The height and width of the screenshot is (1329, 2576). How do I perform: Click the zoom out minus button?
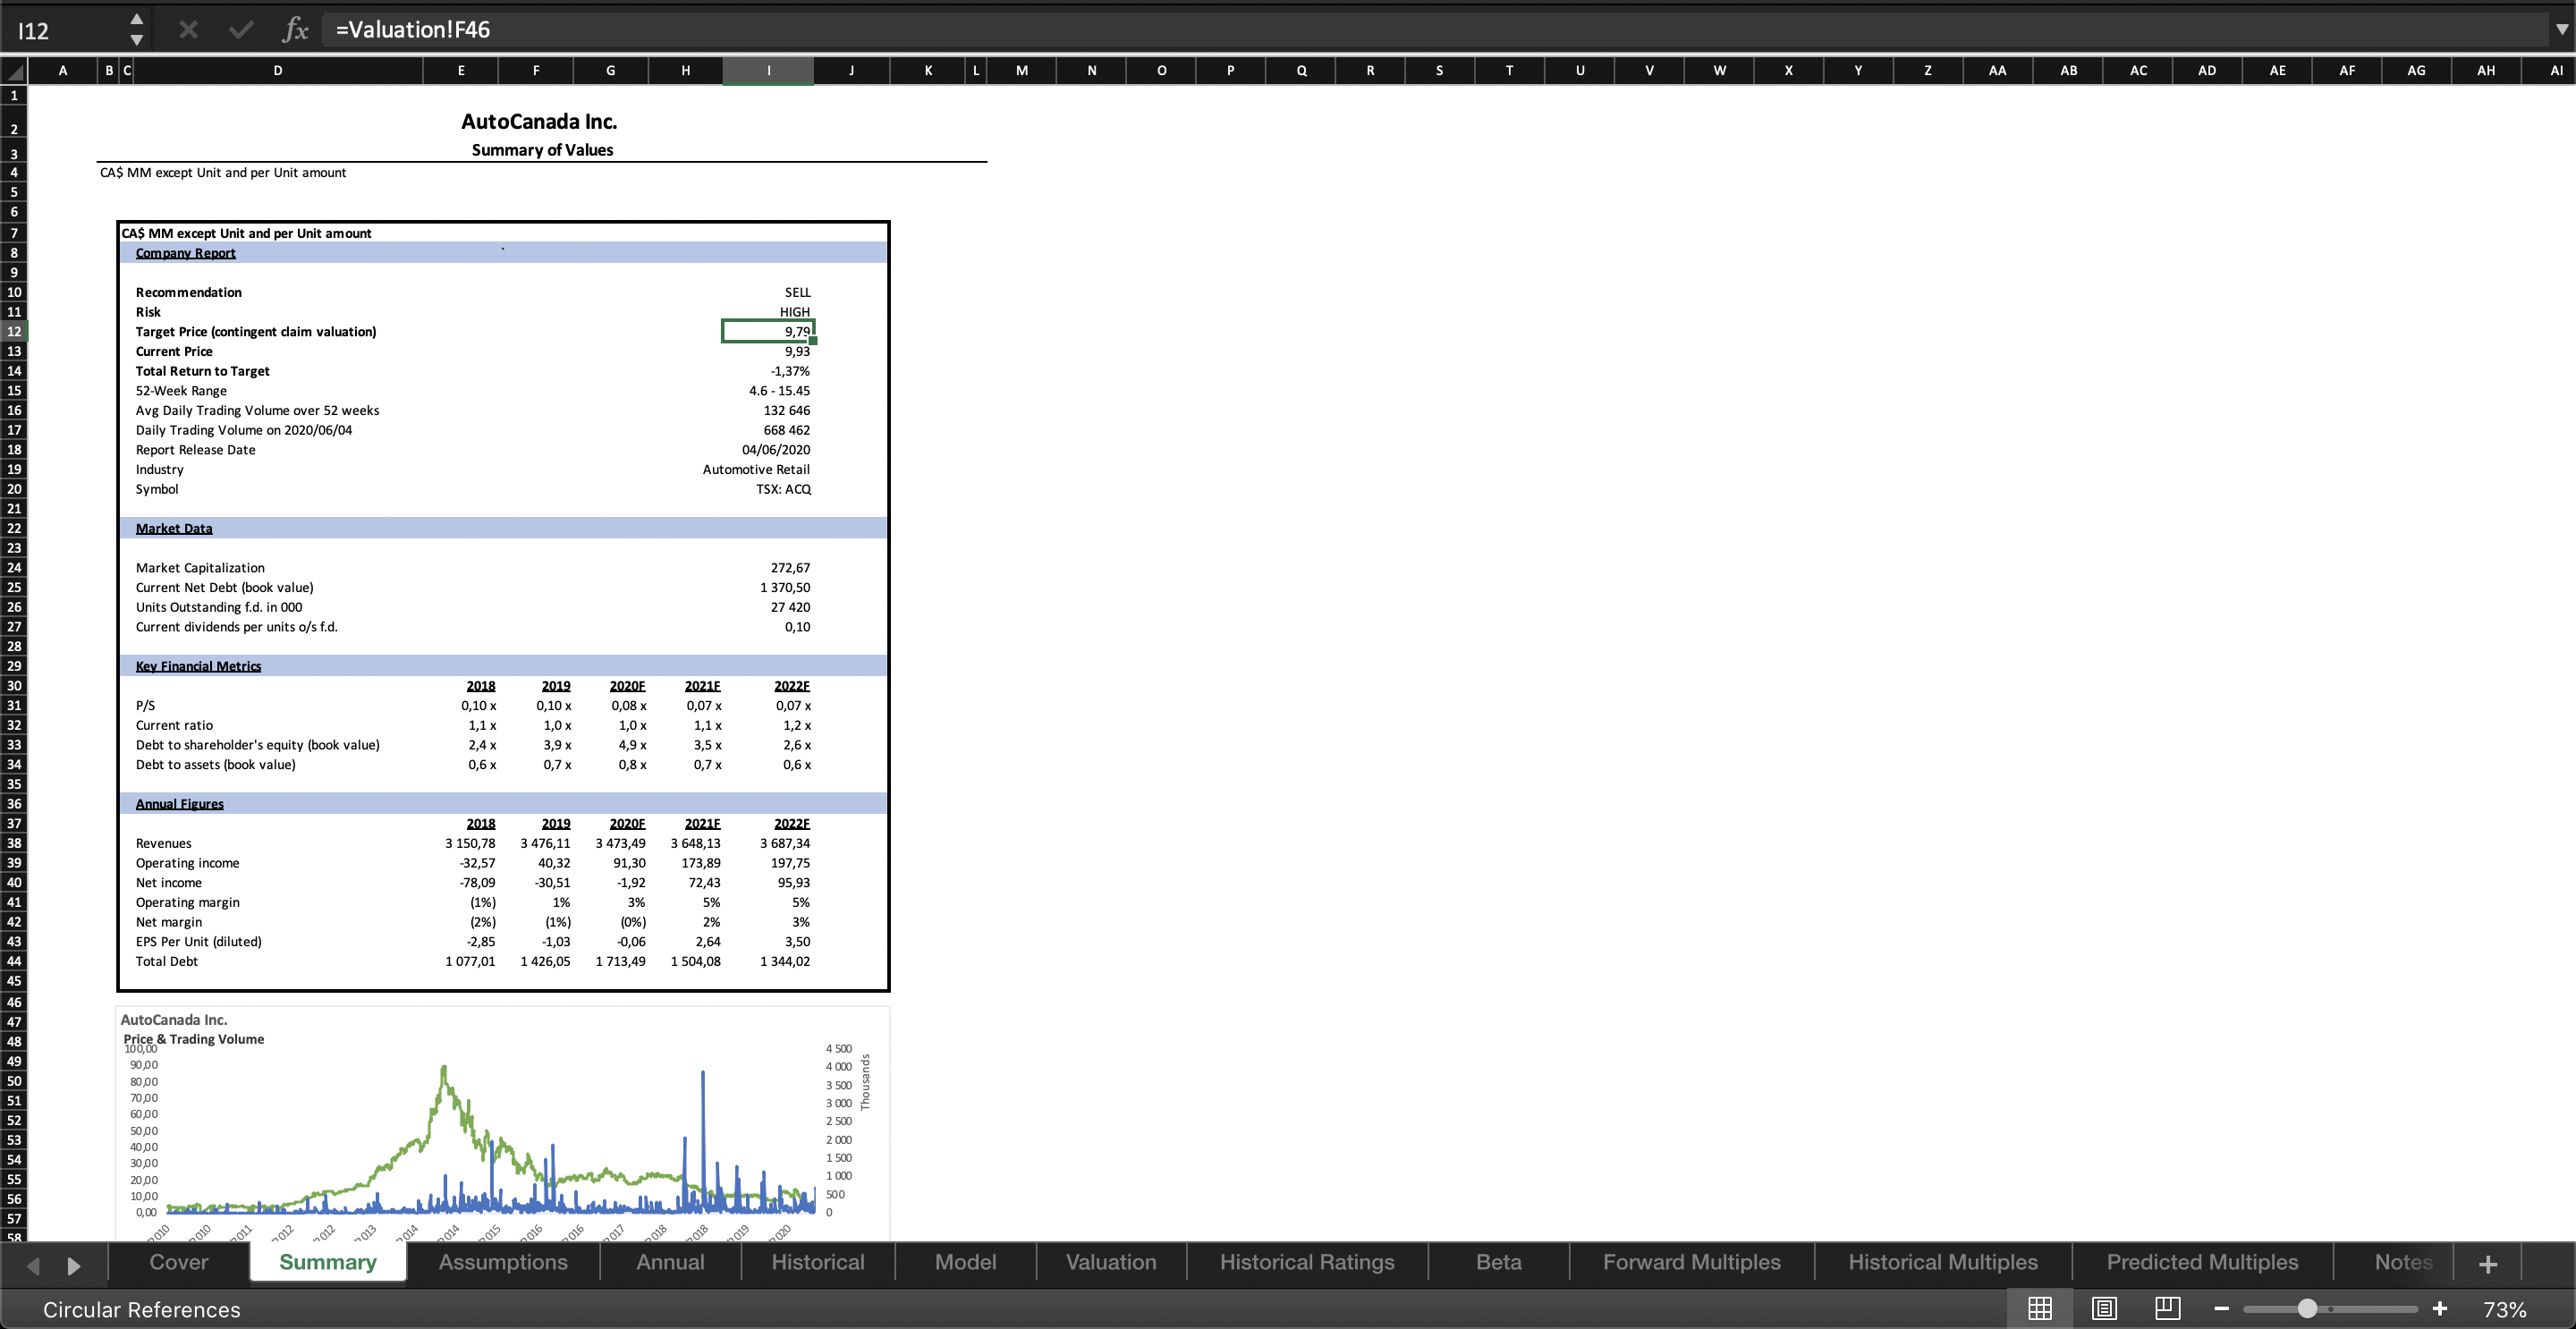point(2222,1309)
